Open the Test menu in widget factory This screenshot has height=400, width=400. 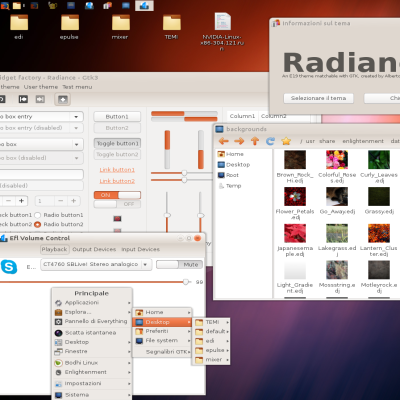click(77, 87)
